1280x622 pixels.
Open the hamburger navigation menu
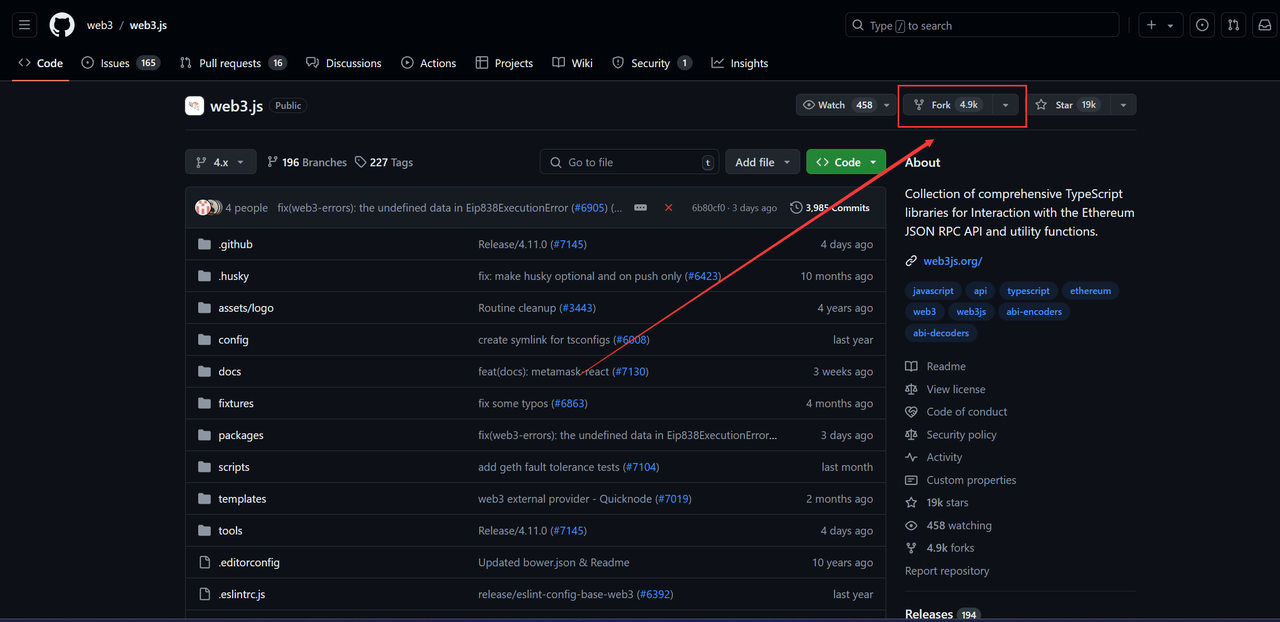25,25
